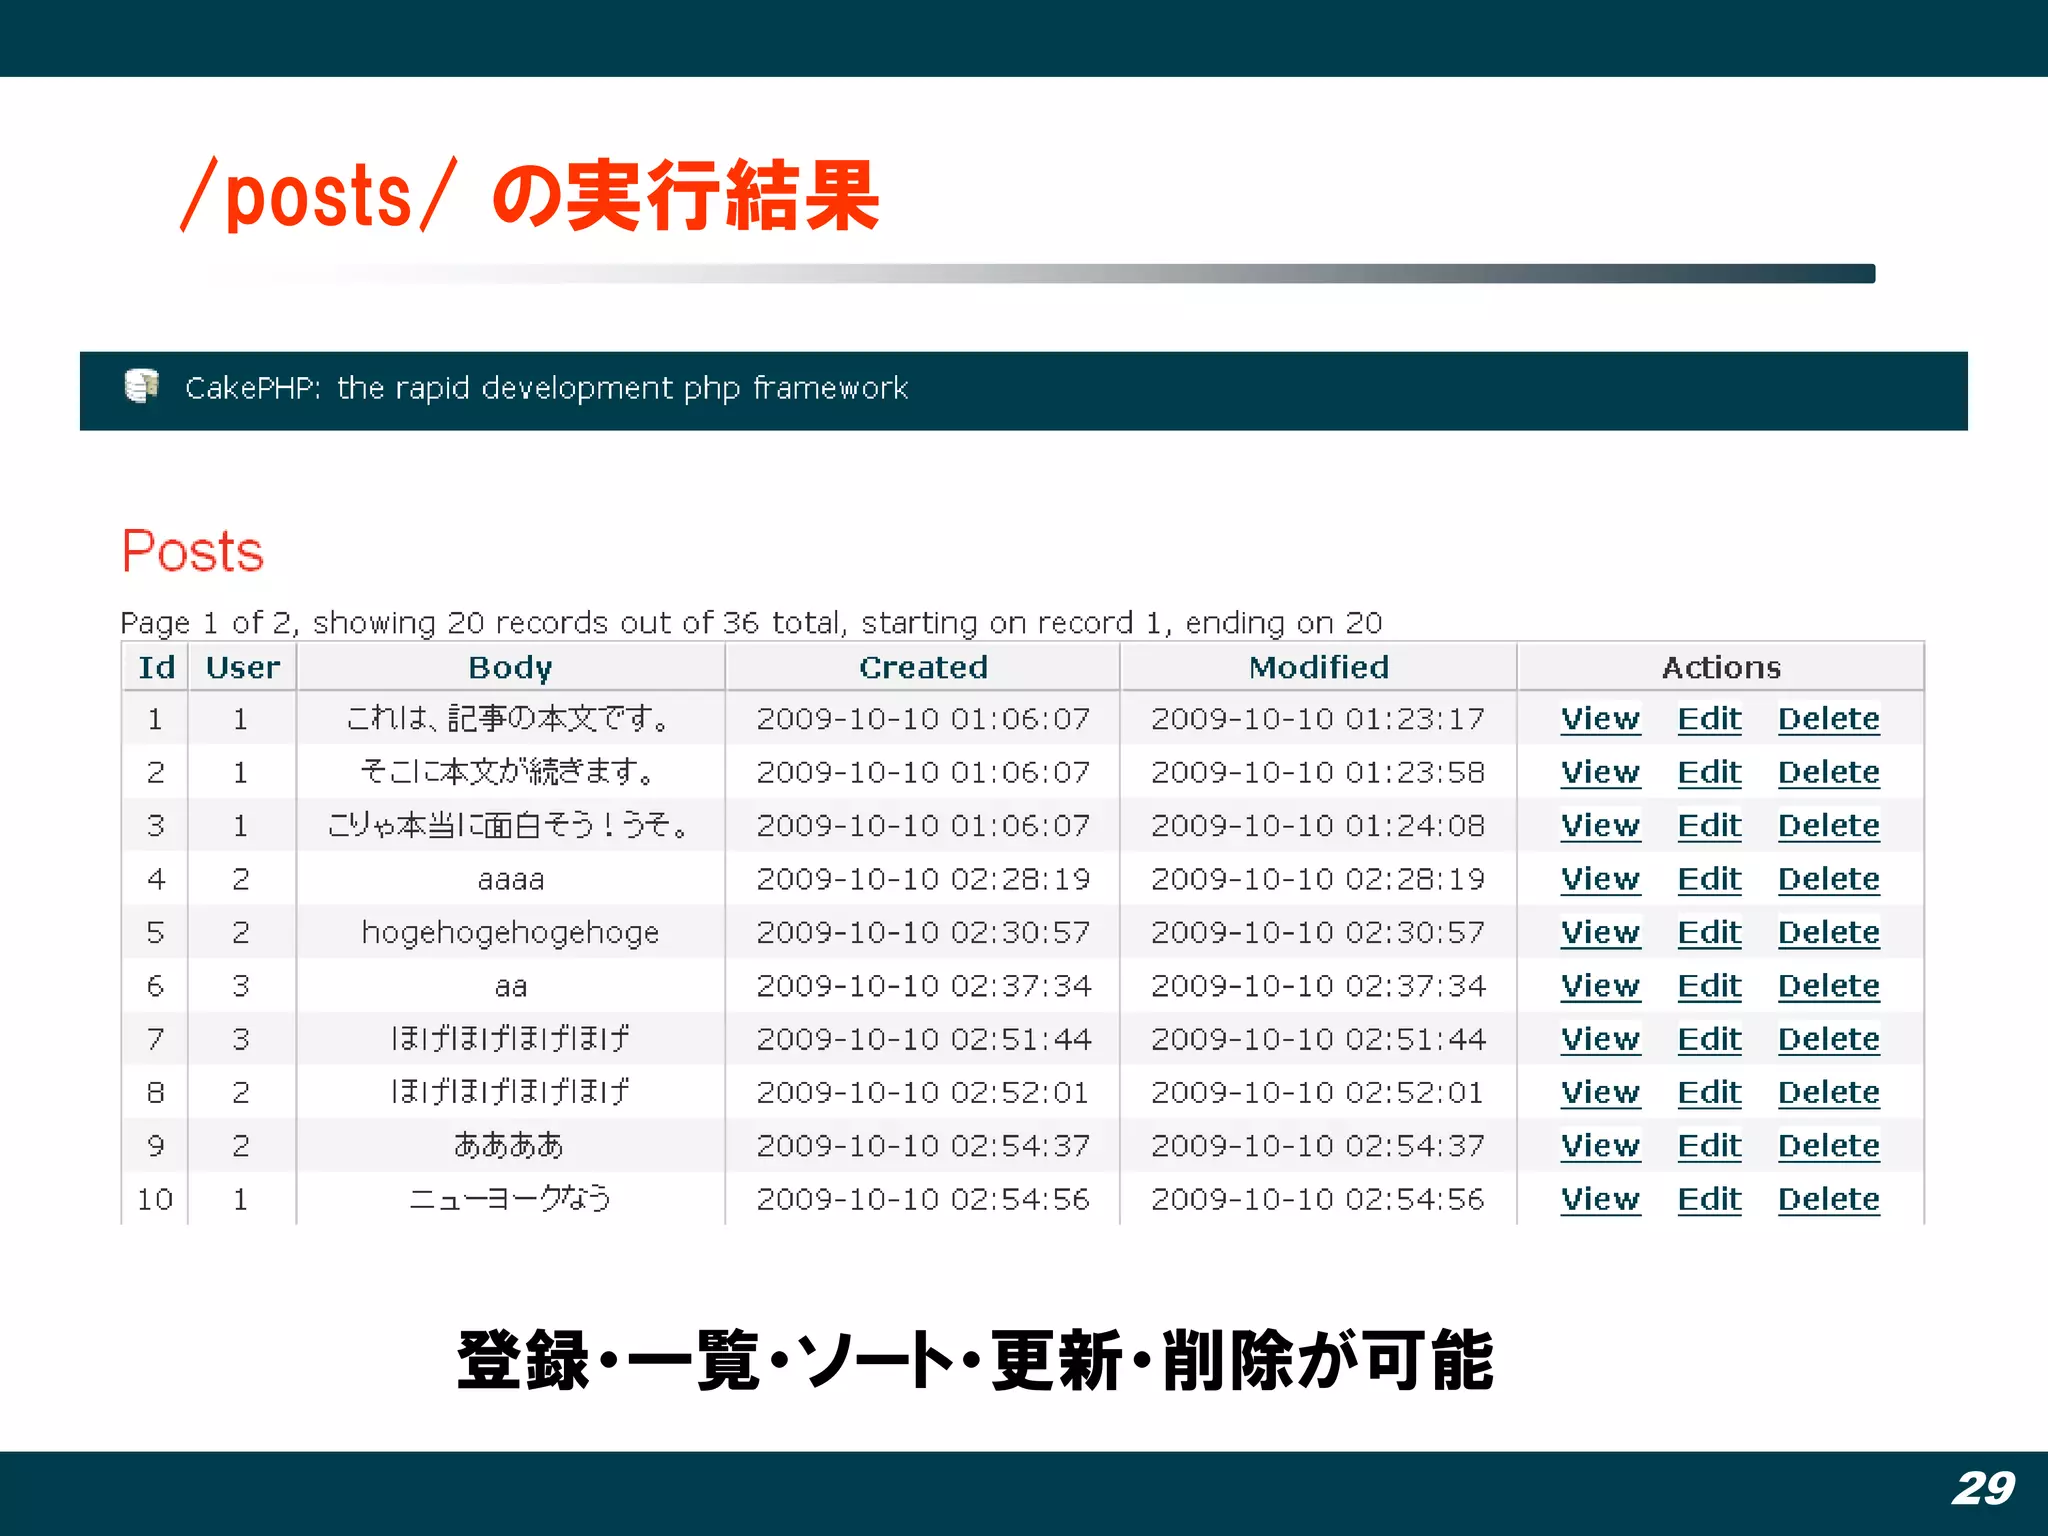Screen dimensions: 2048x1536
Task: Click Delete link for post 7
Action: [1828, 1039]
